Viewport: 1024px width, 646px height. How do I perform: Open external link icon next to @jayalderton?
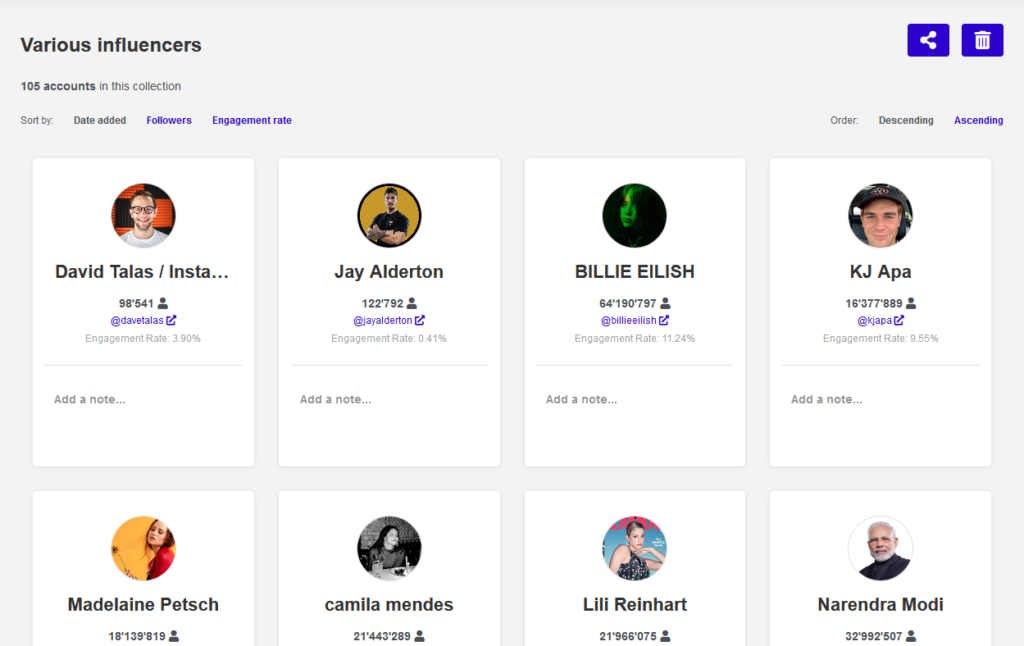tap(420, 320)
